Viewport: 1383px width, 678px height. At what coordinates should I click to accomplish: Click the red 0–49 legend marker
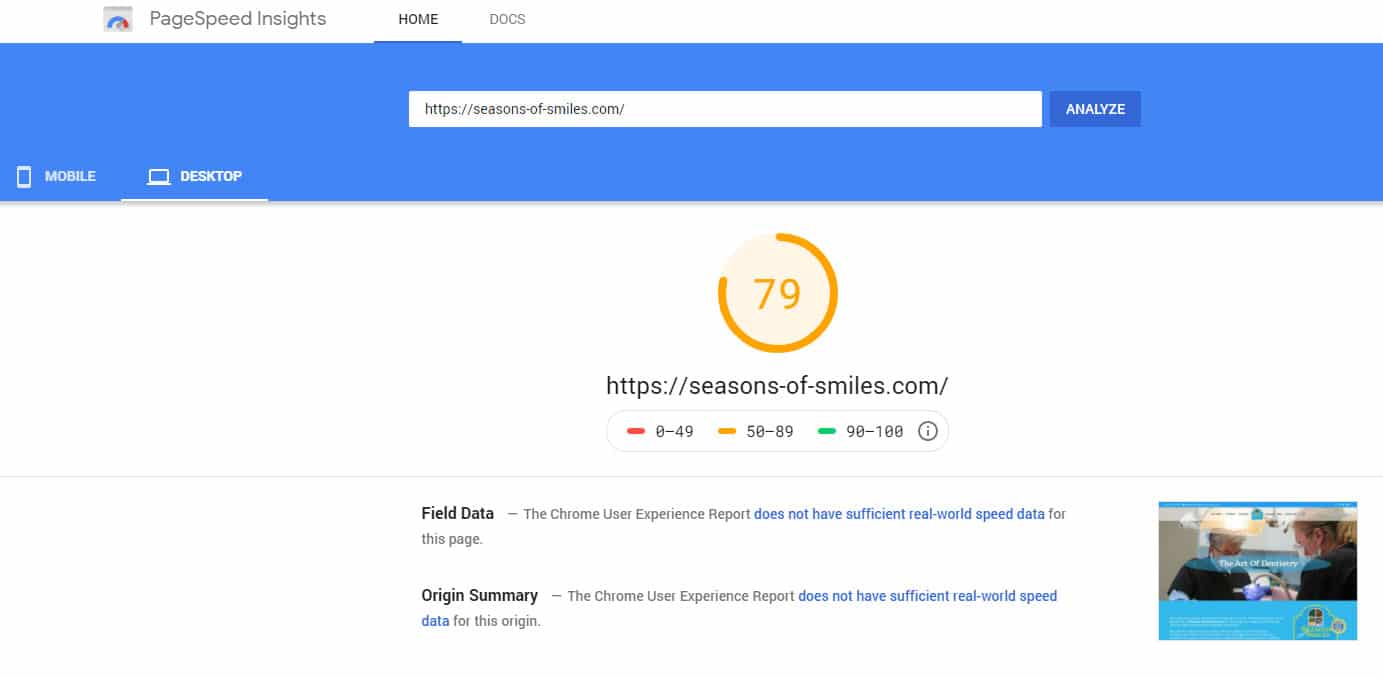pyautogui.click(x=636, y=432)
